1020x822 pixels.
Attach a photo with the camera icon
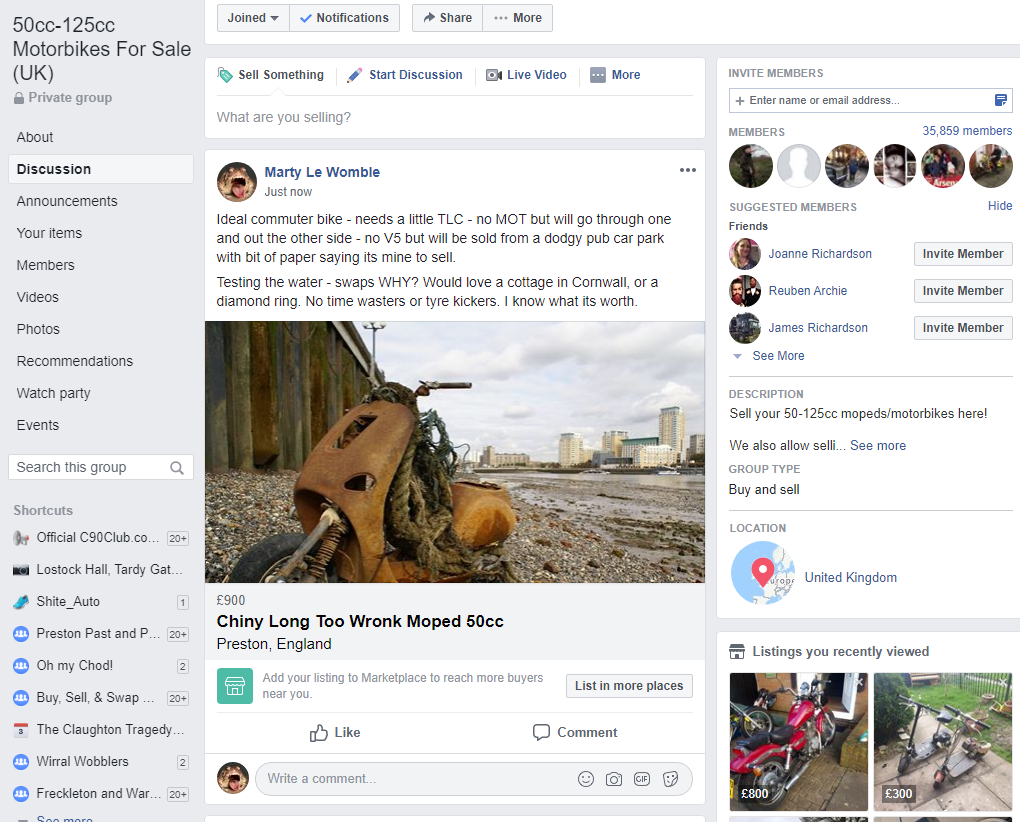(x=614, y=779)
